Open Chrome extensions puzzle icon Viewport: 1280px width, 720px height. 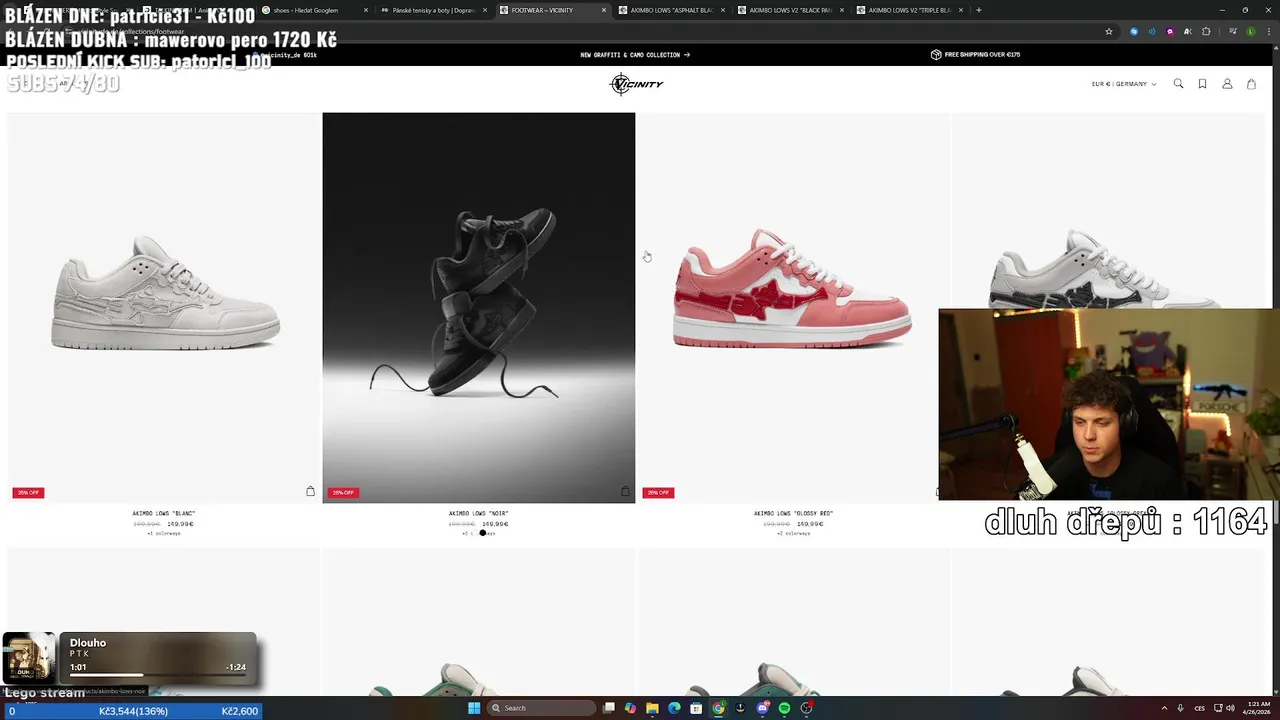click(x=1206, y=31)
